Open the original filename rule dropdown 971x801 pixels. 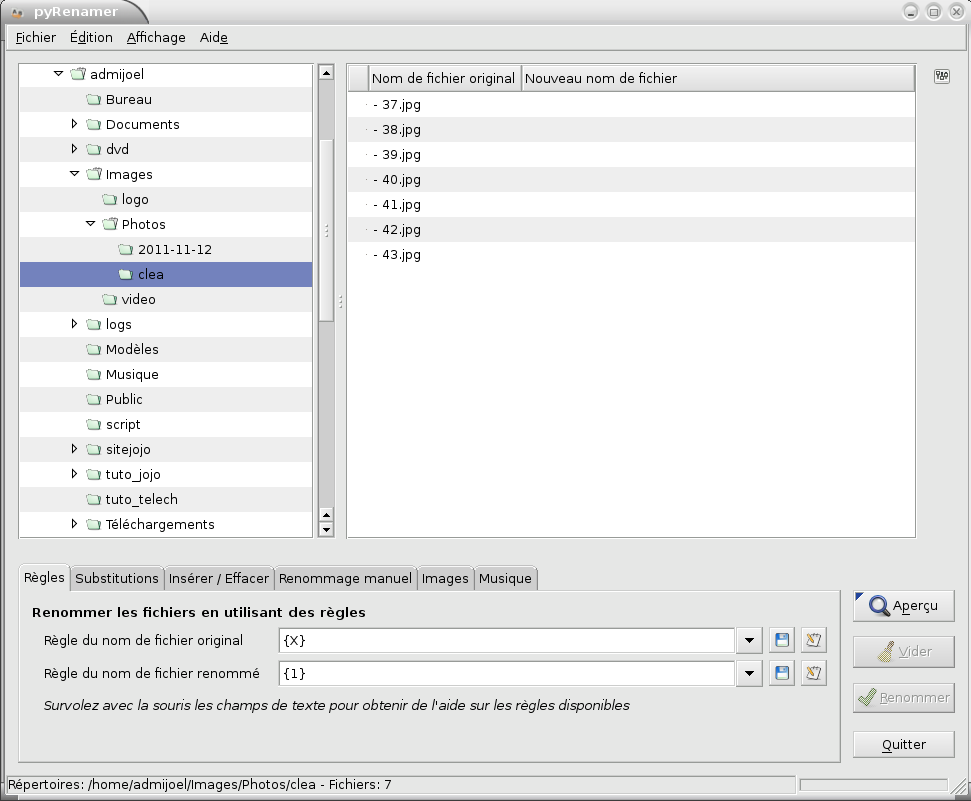coord(749,641)
